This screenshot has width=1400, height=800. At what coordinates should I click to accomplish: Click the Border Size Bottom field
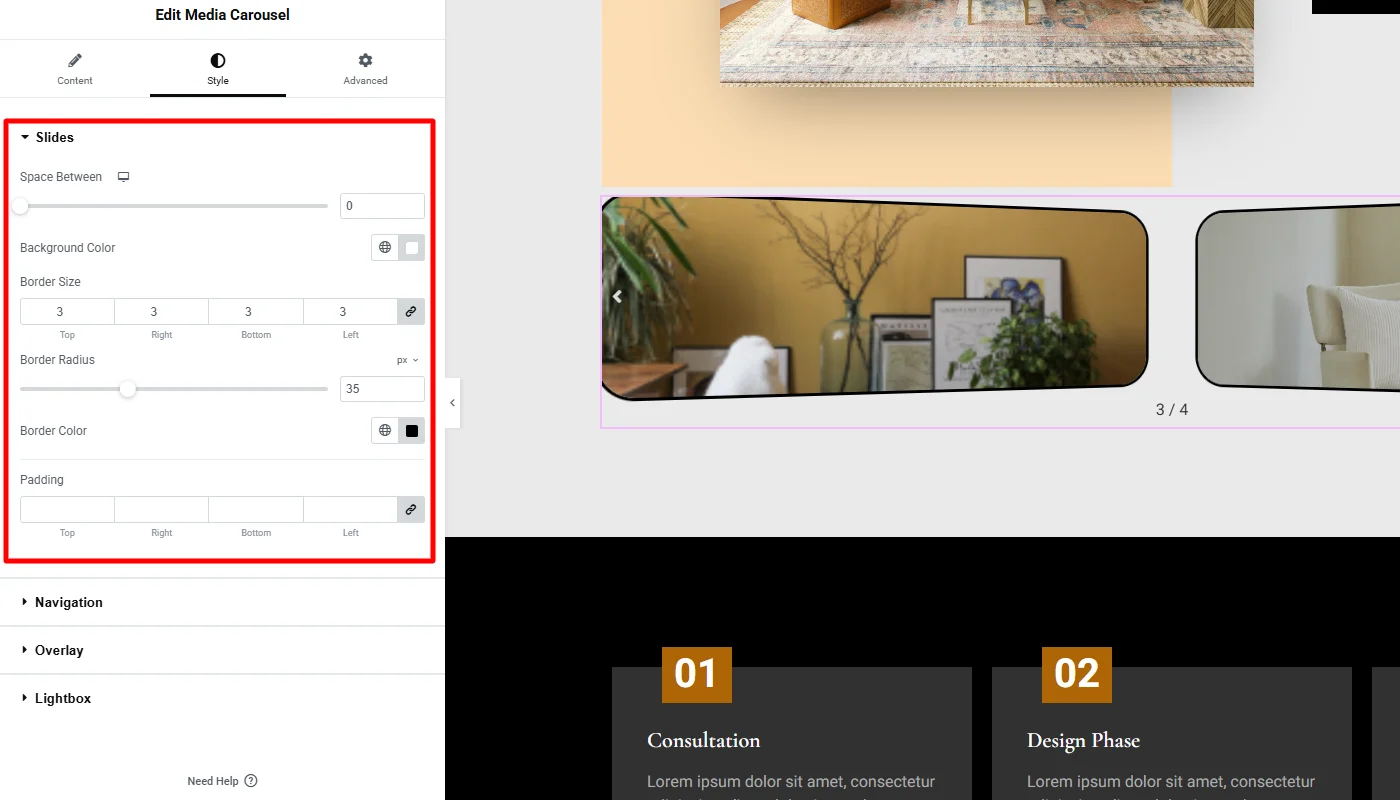point(255,312)
